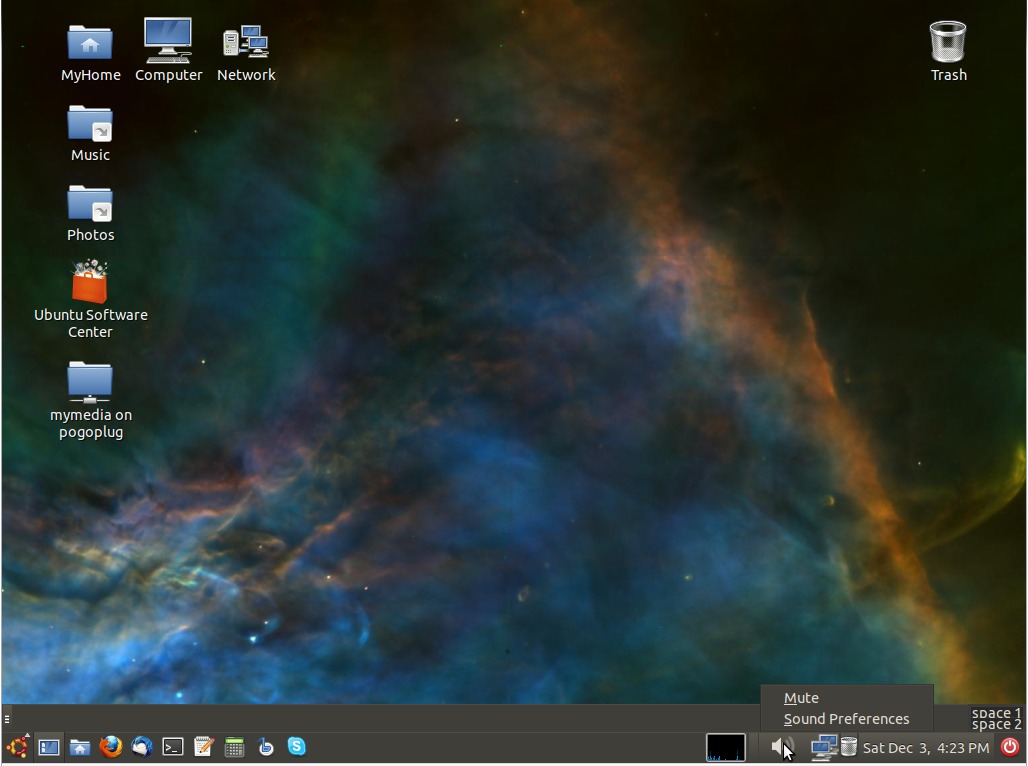Viewport: 1028px width, 766px height.
Task: Open the network connections tray icon
Action: click(x=824, y=747)
